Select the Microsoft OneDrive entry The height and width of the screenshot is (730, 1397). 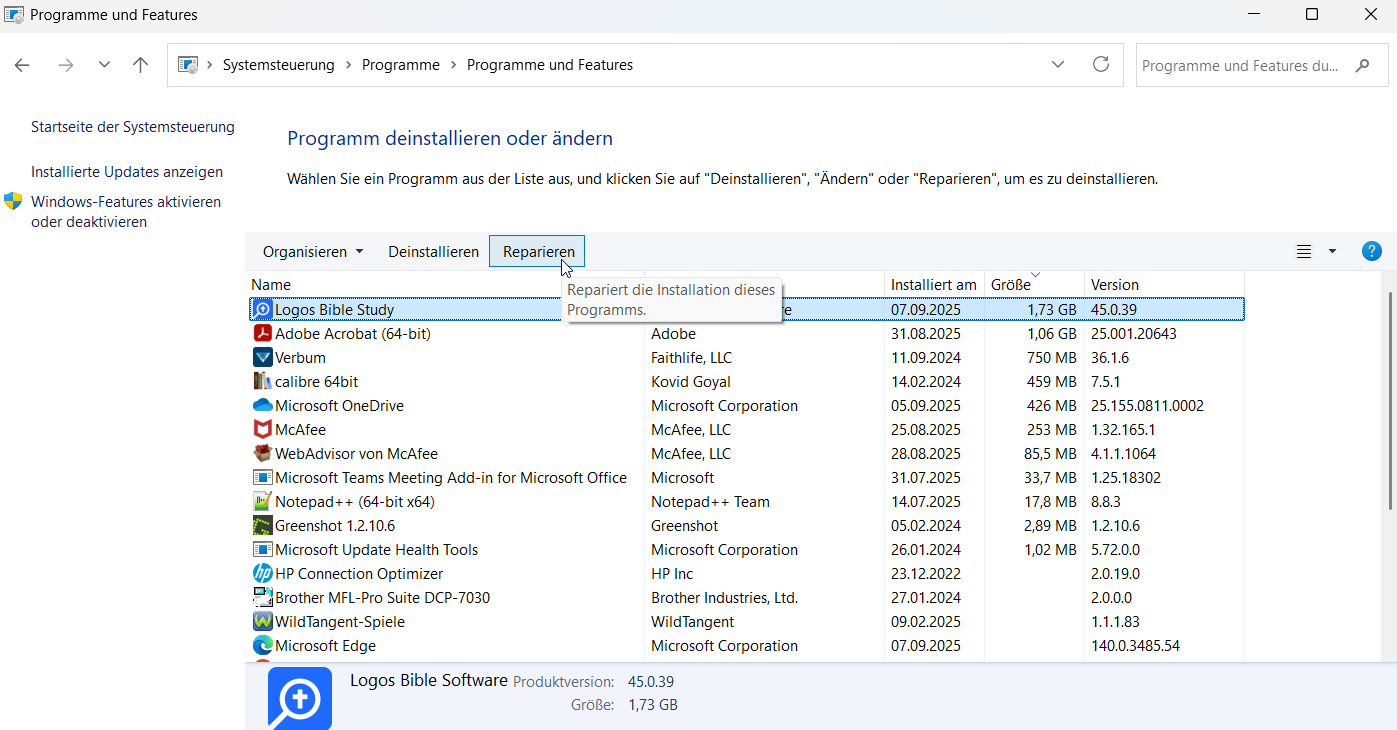pyautogui.click(x=339, y=405)
